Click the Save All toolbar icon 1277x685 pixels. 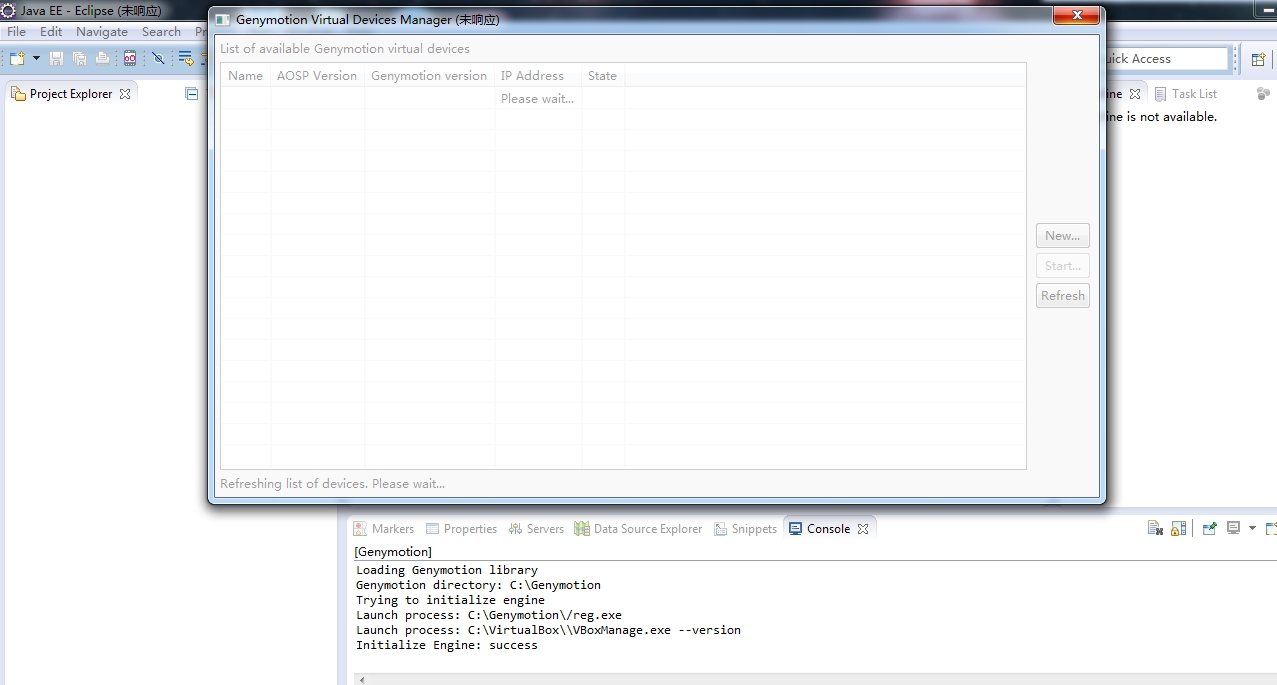(79, 59)
